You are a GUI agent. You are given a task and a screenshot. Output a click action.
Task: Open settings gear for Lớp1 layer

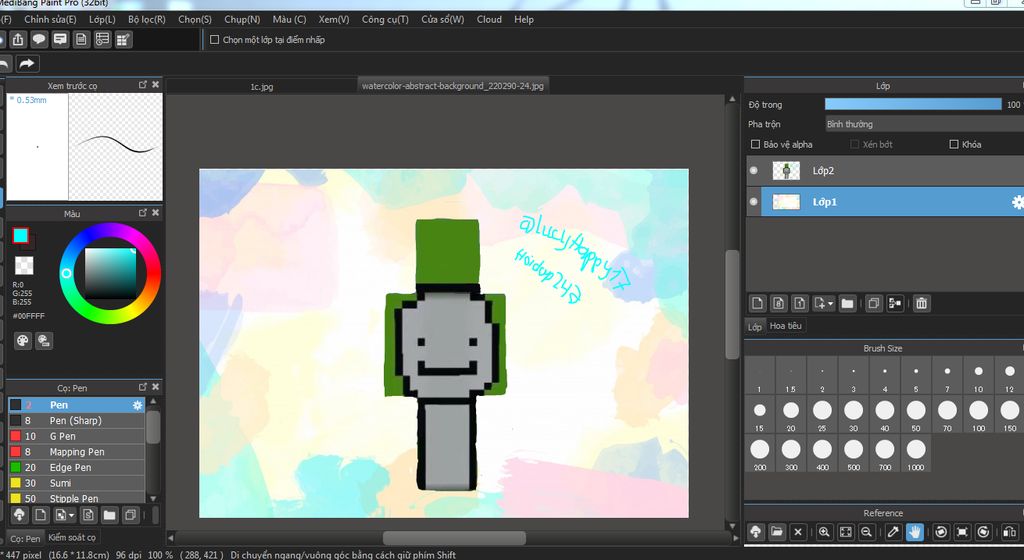(x=1017, y=202)
